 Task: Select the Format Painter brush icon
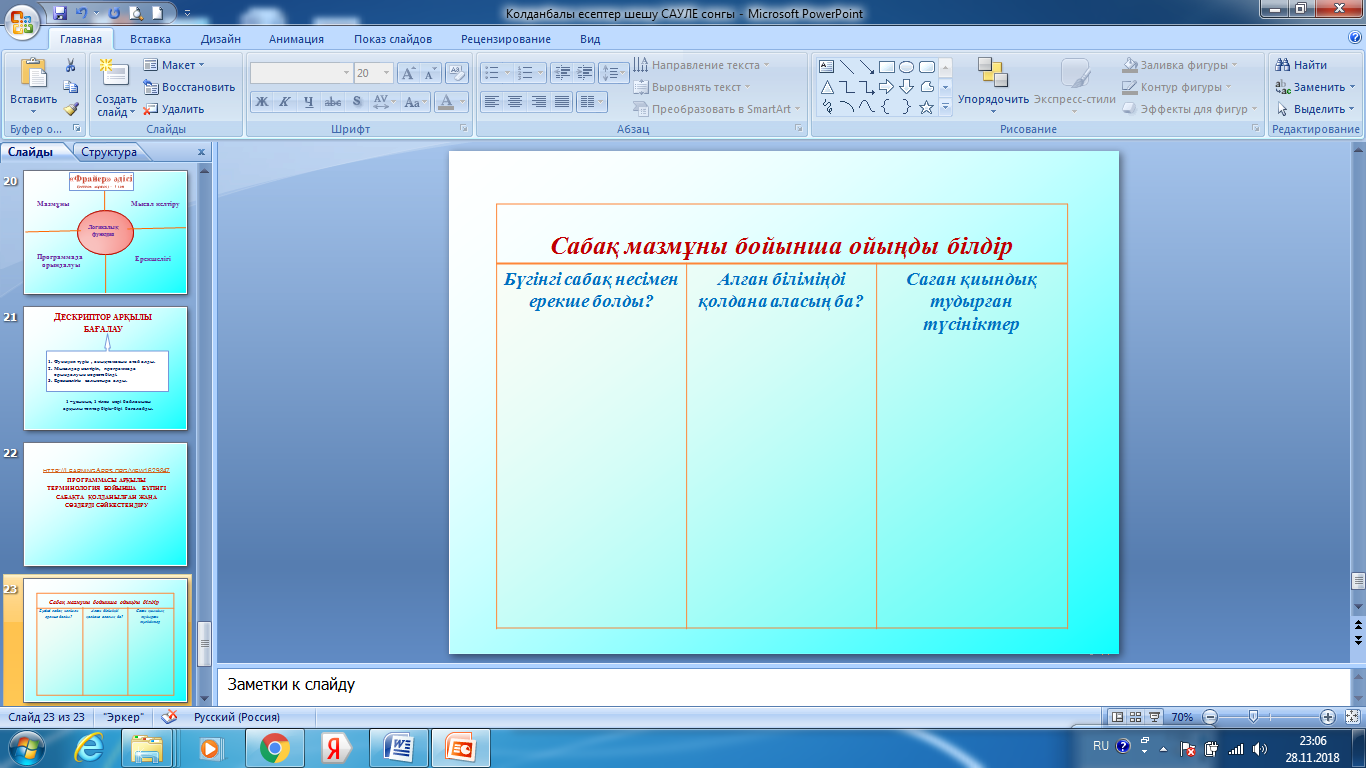pos(71,109)
